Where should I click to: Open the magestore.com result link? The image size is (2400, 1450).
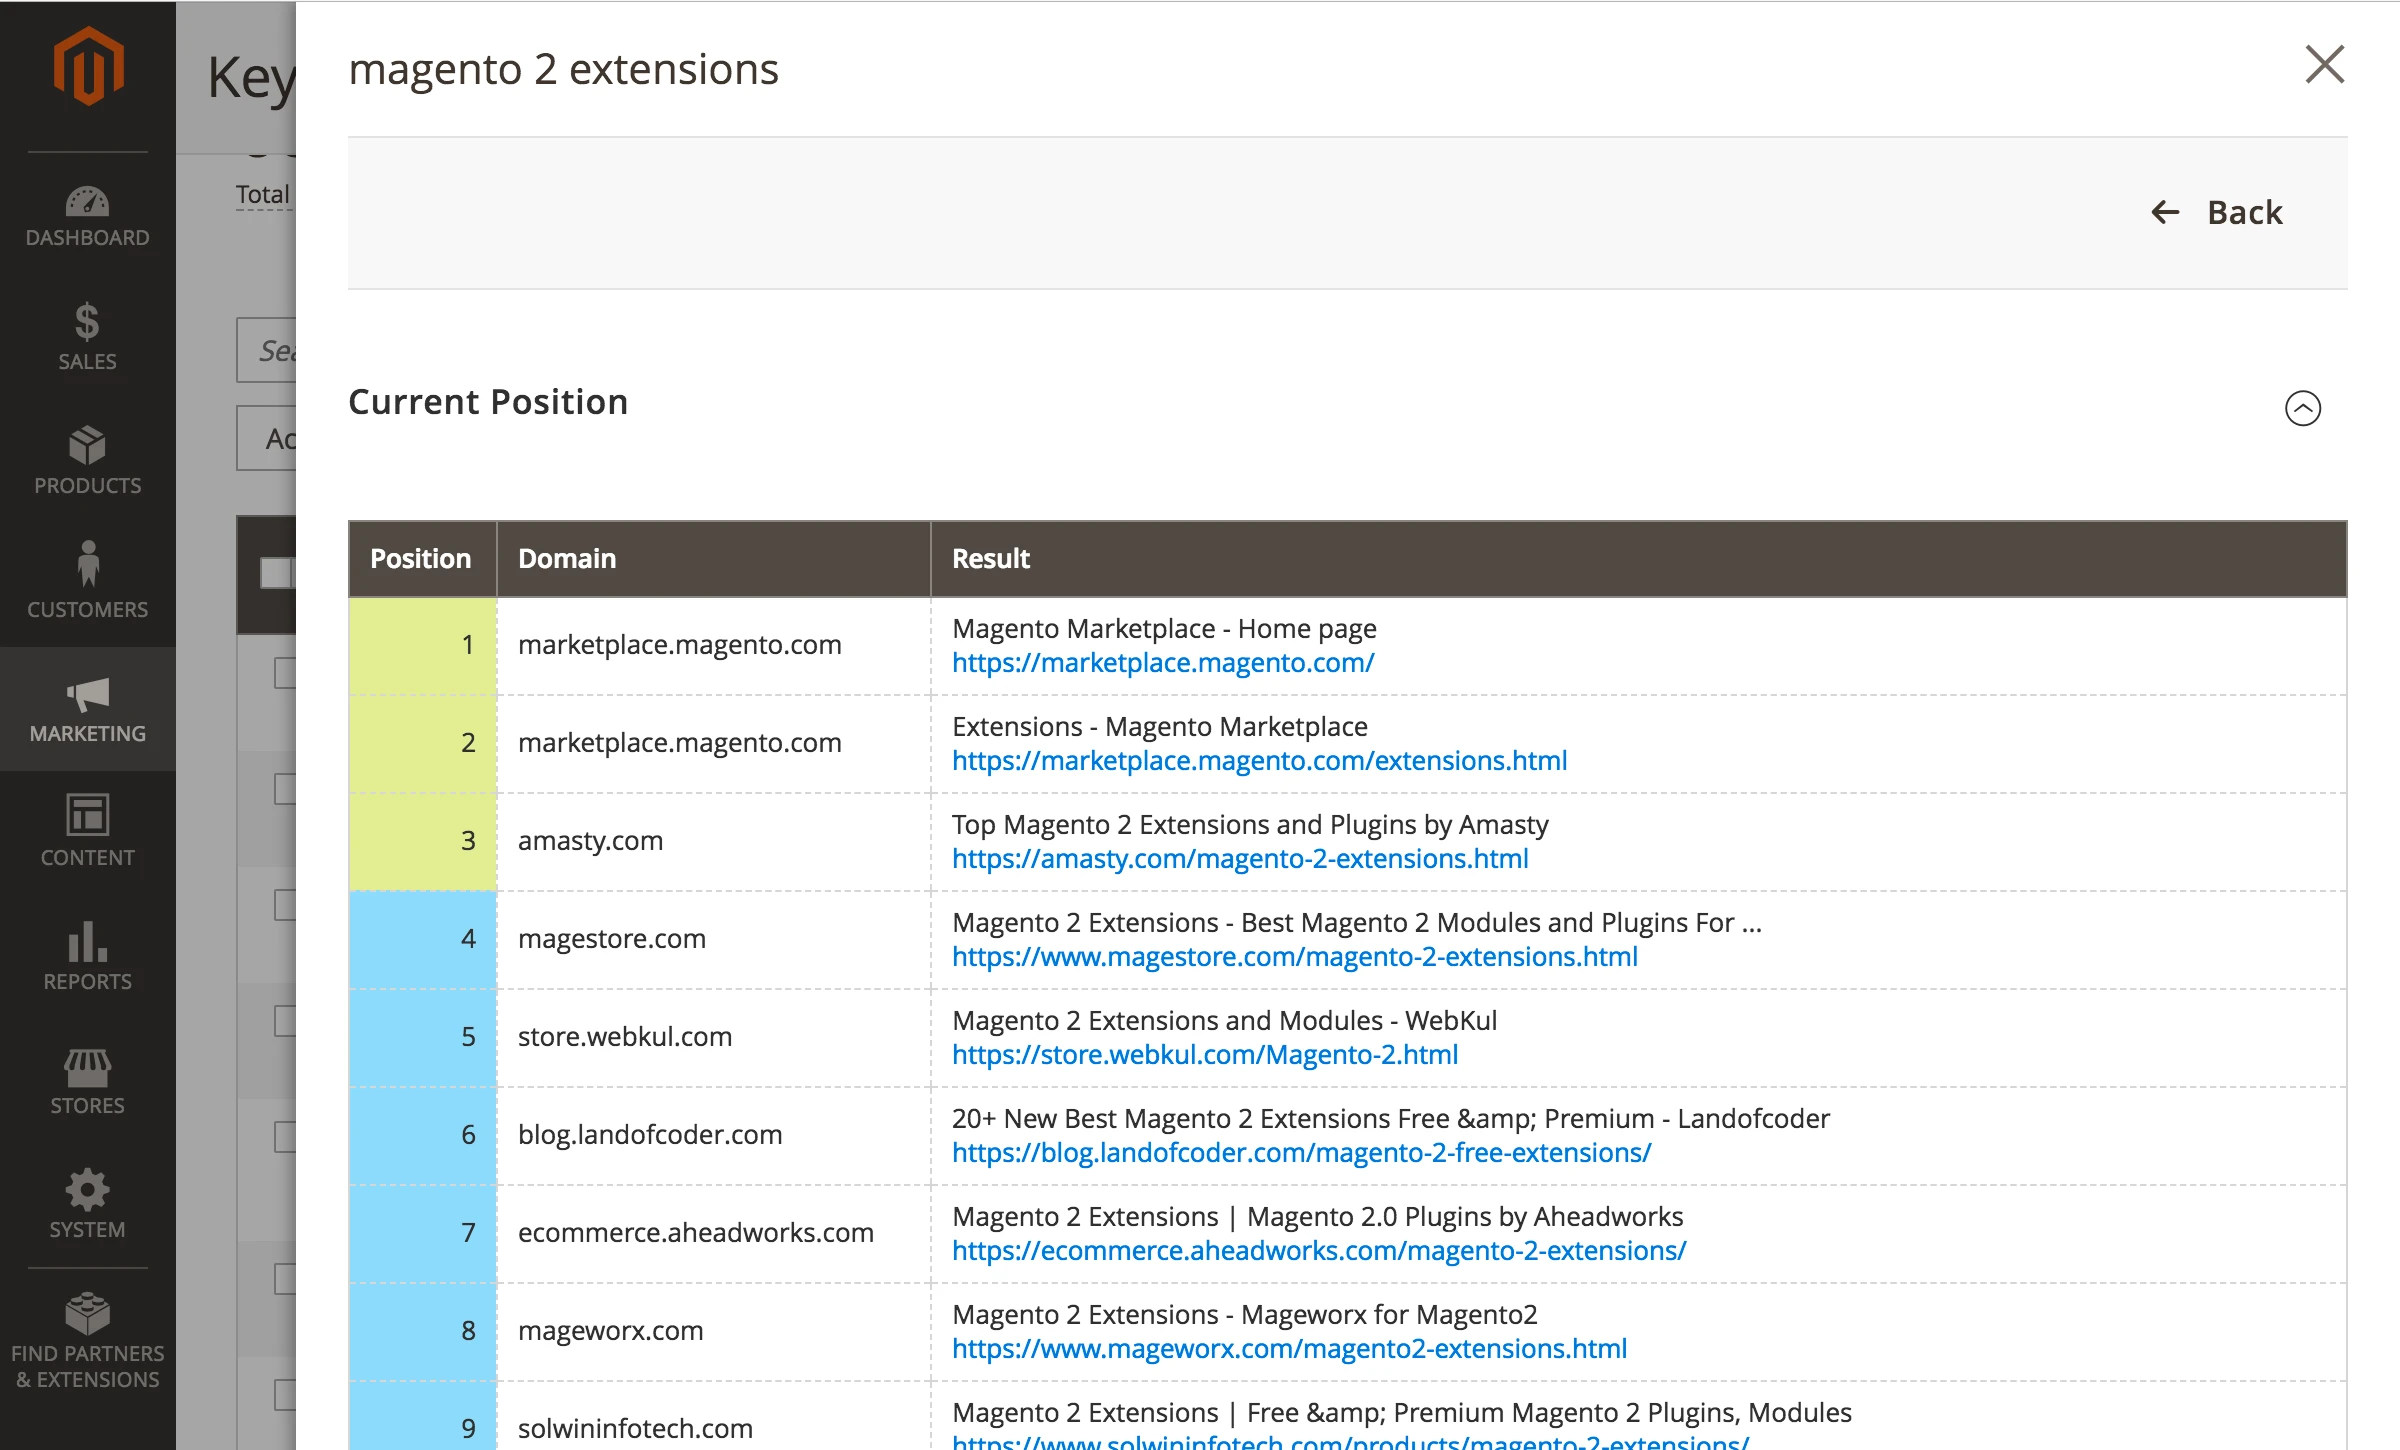(1294, 957)
